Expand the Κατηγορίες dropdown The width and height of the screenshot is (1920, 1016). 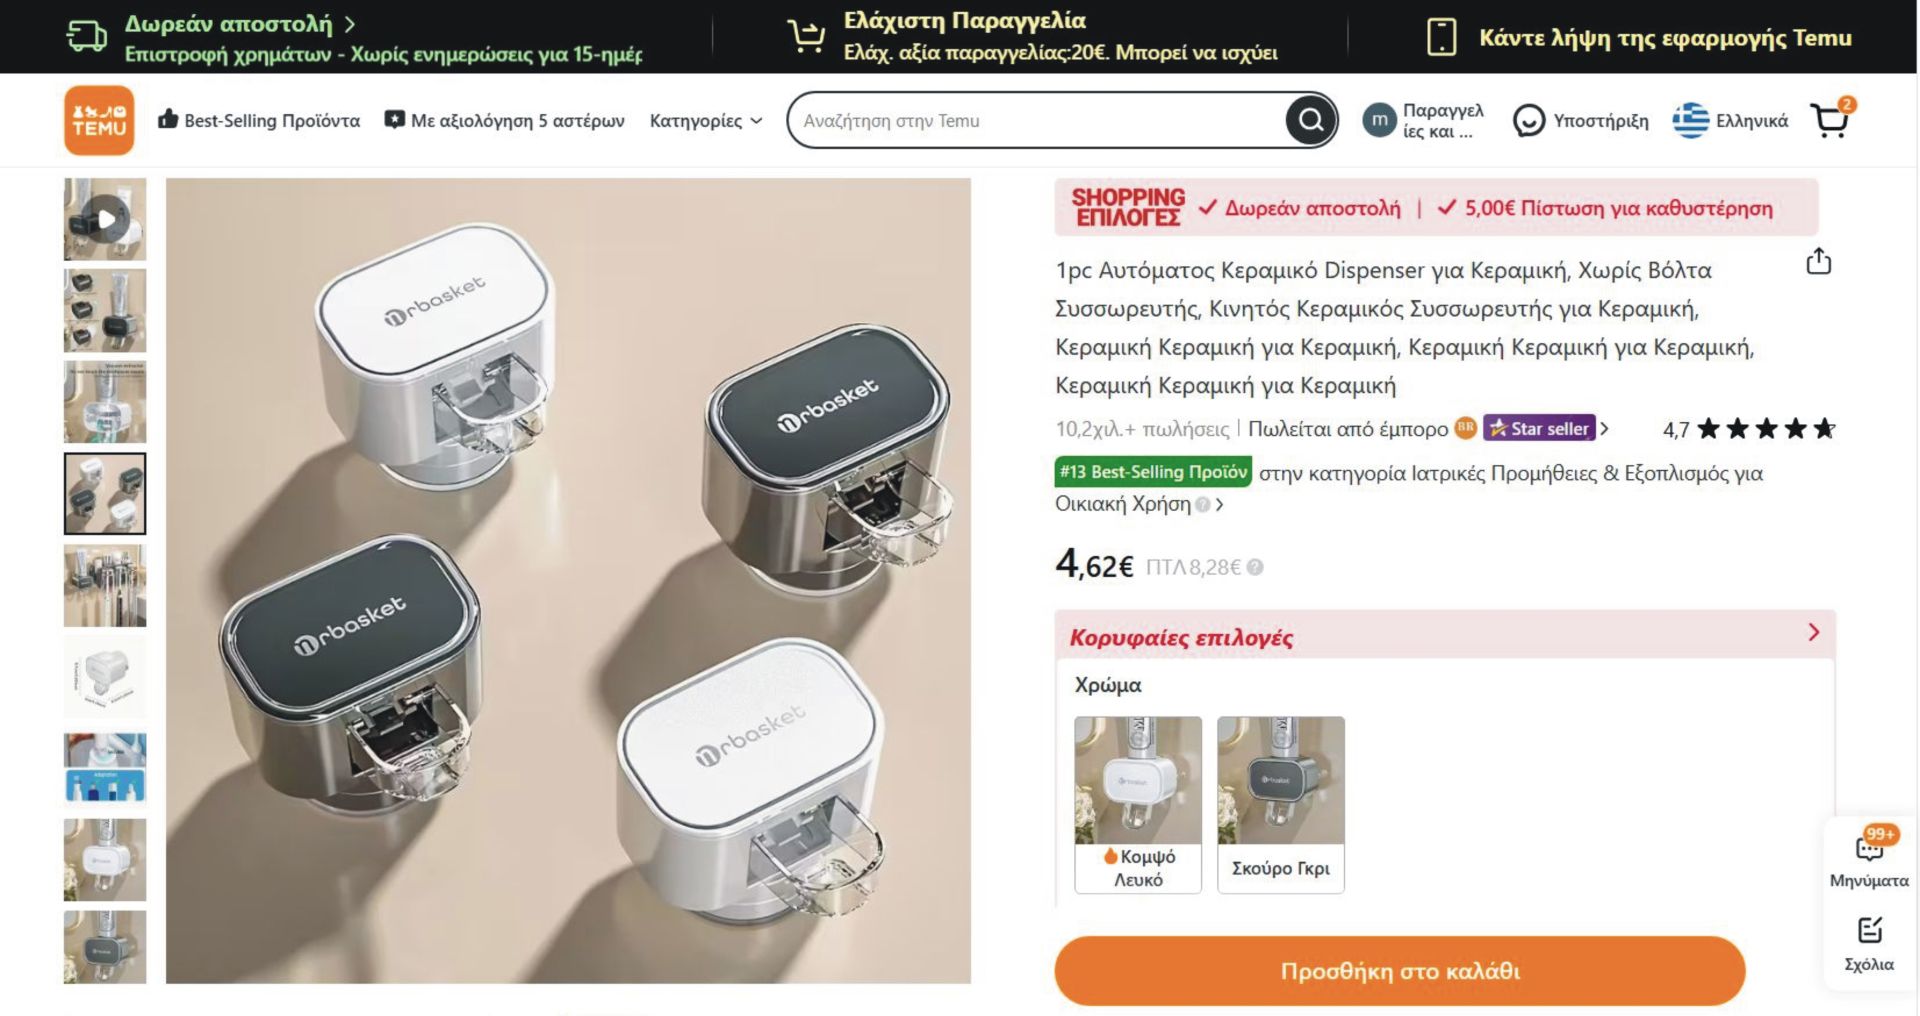[x=706, y=121]
